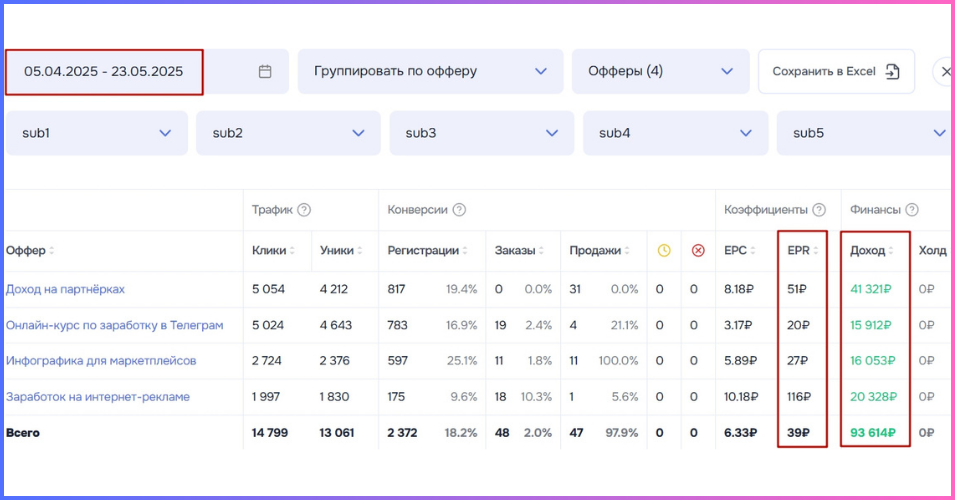
Task: Click the red cancelled column icon
Action: 698,250
